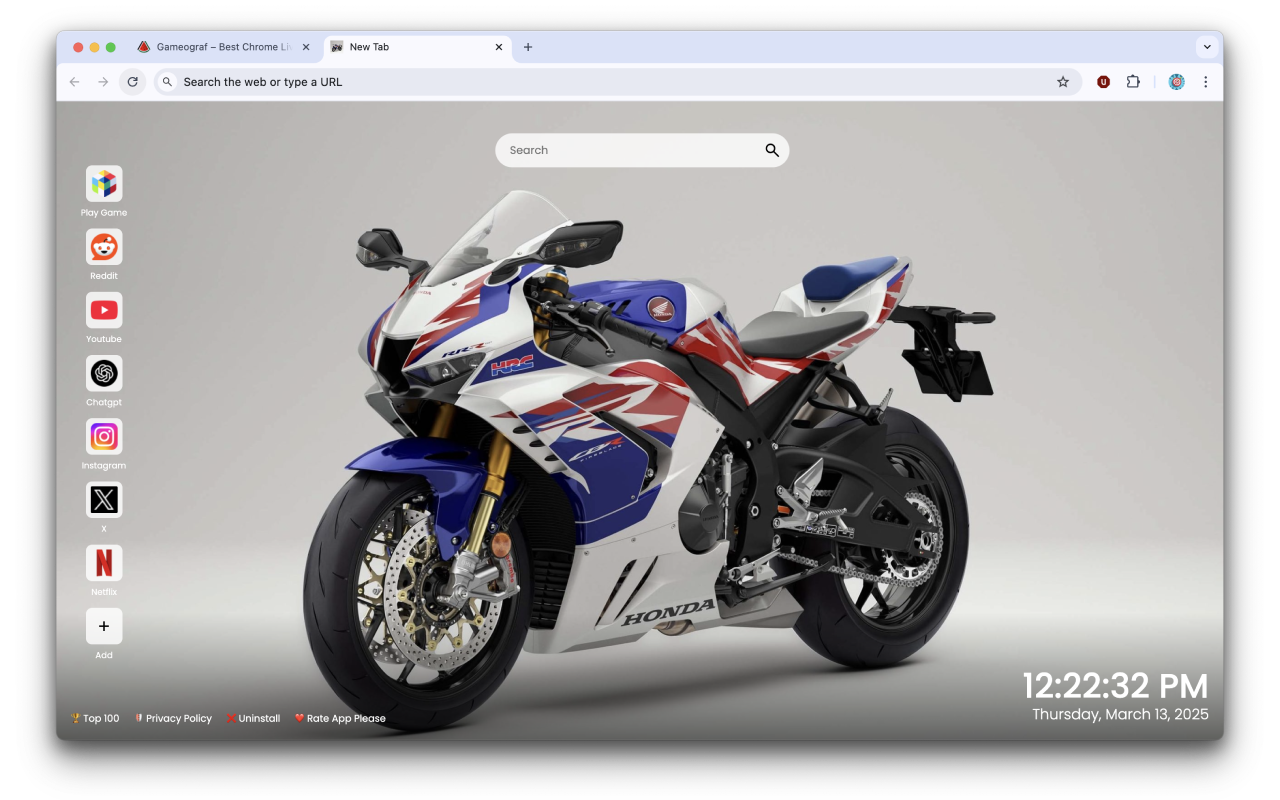
Task: Open the Play Game shortcut
Action: [x=104, y=183]
